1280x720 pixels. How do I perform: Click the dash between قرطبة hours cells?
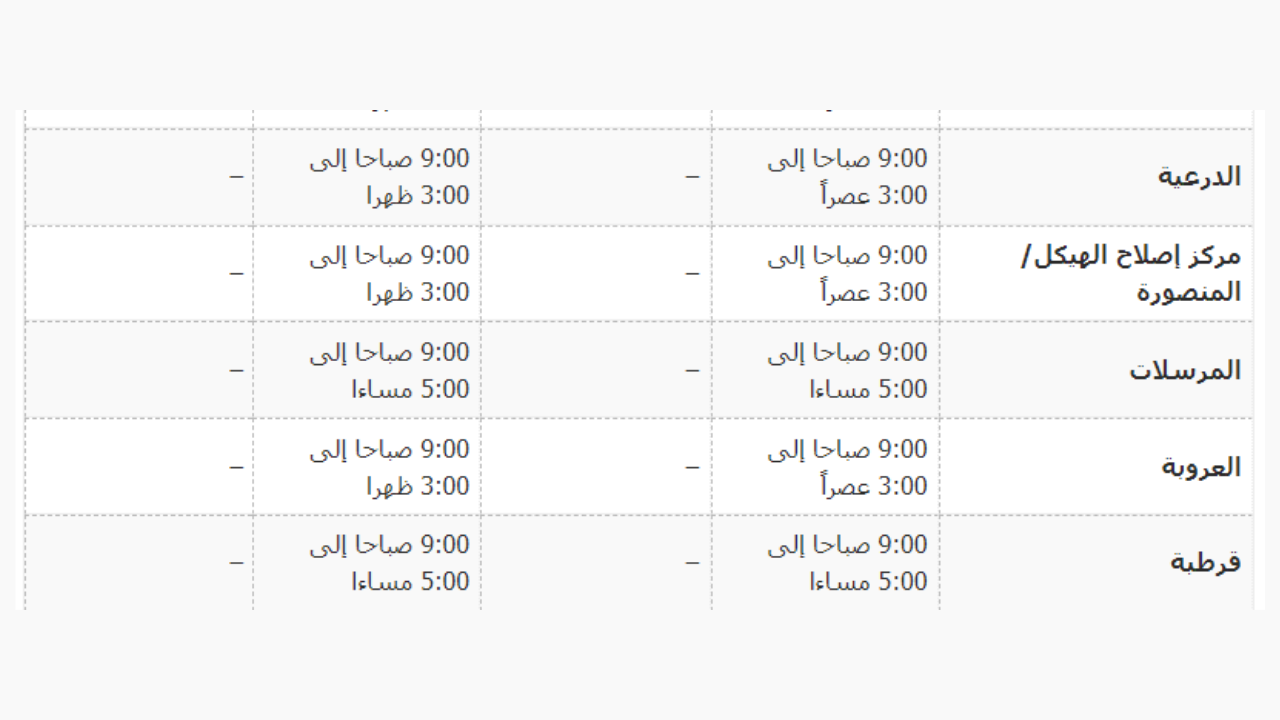click(x=692, y=562)
